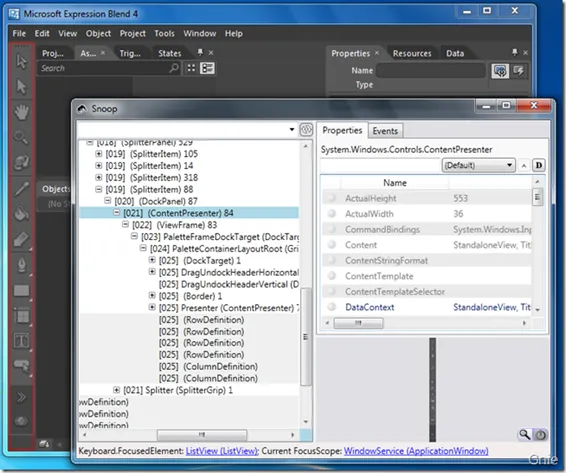Click Snoop's magnifier zoom icon
566x473 pixels.
(x=524, y=434)
